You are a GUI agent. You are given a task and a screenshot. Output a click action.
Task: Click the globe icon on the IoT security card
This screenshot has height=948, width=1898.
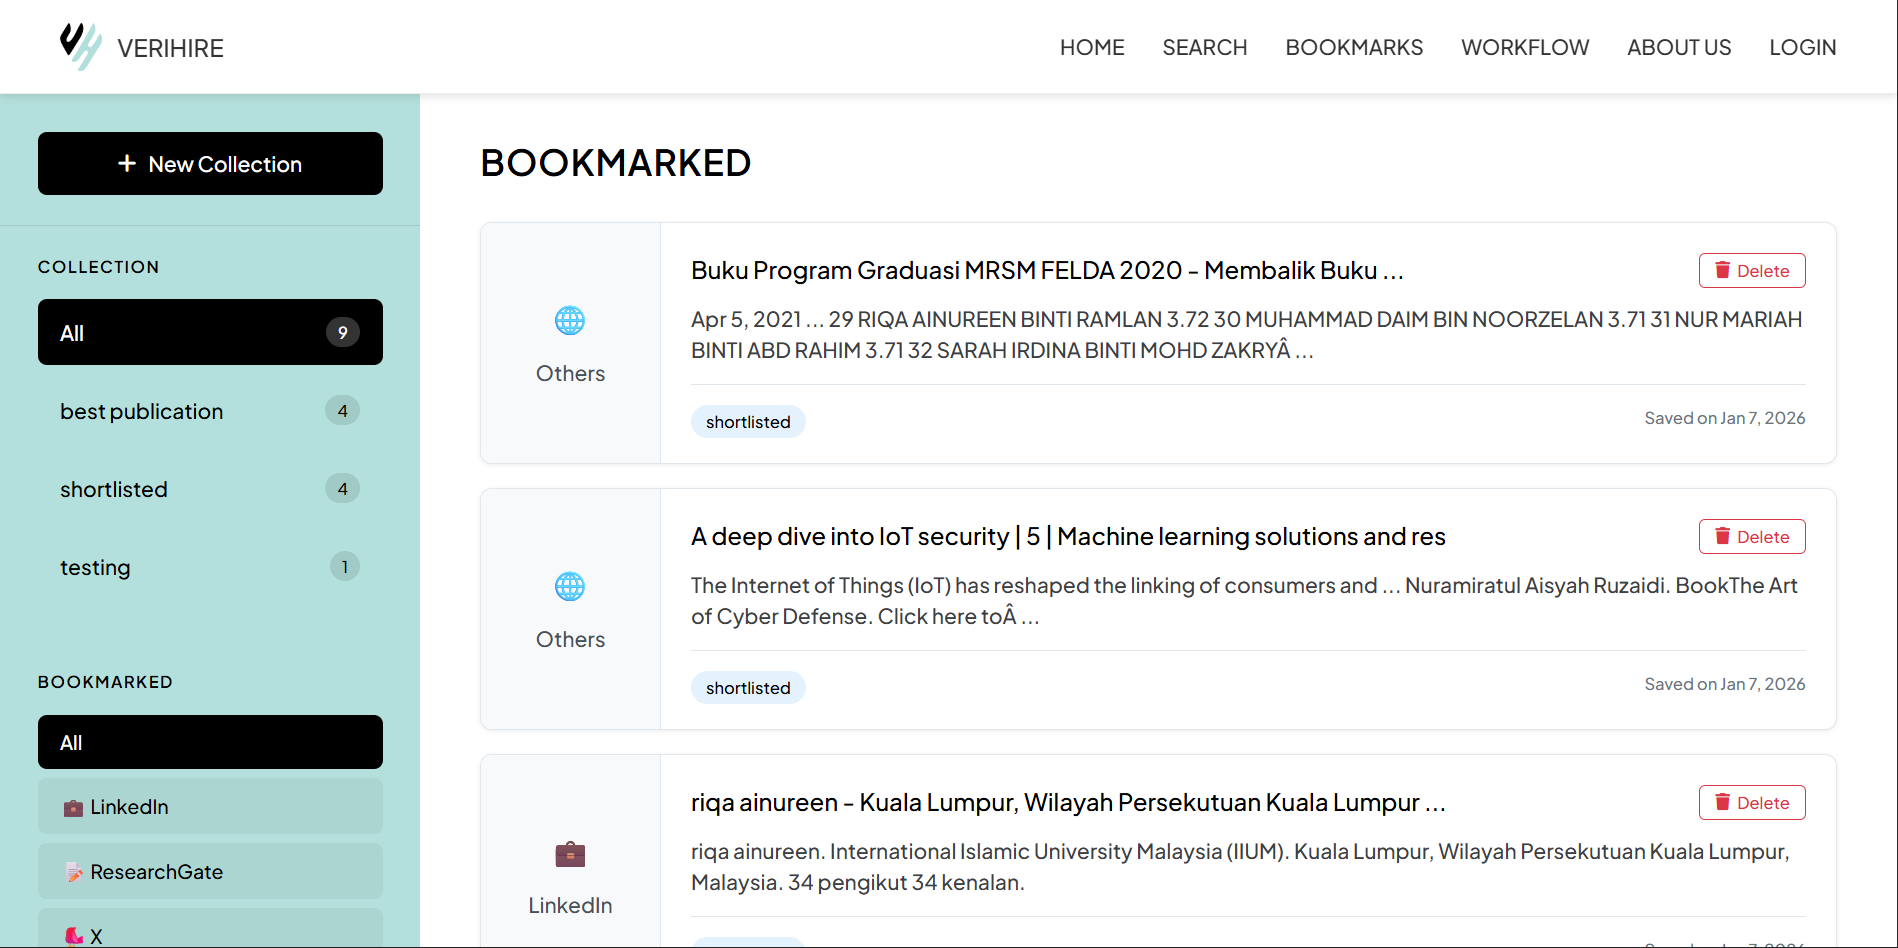570,587
